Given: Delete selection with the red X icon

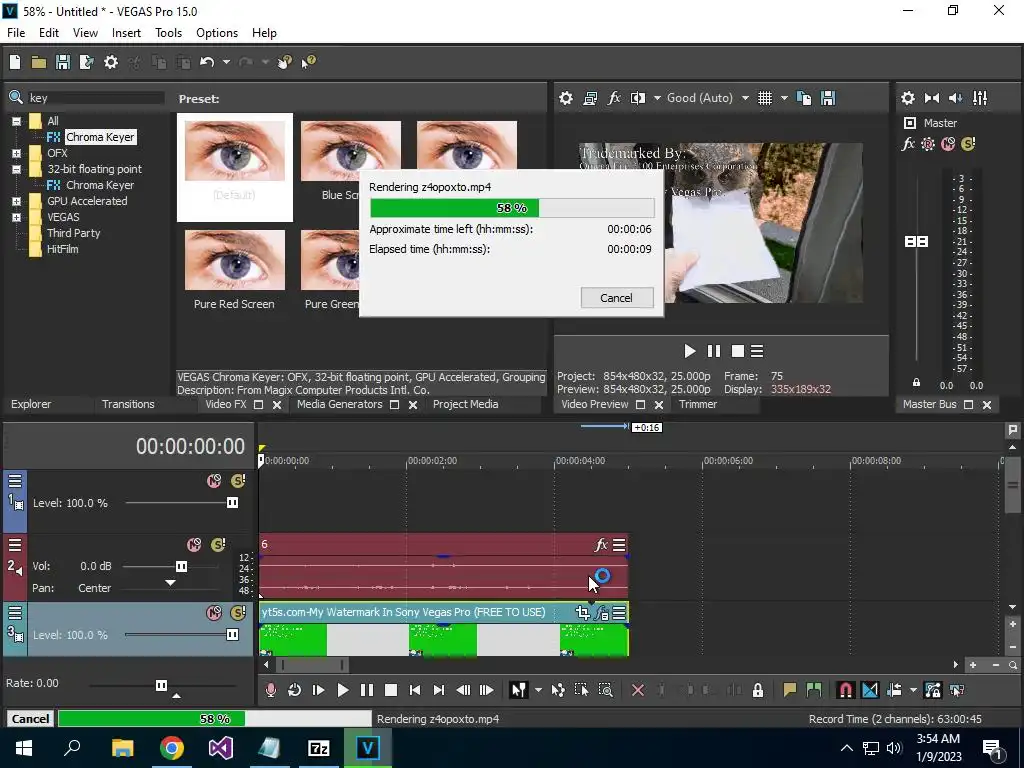Looking at the screenshot, I should click(x=638, y=690).
